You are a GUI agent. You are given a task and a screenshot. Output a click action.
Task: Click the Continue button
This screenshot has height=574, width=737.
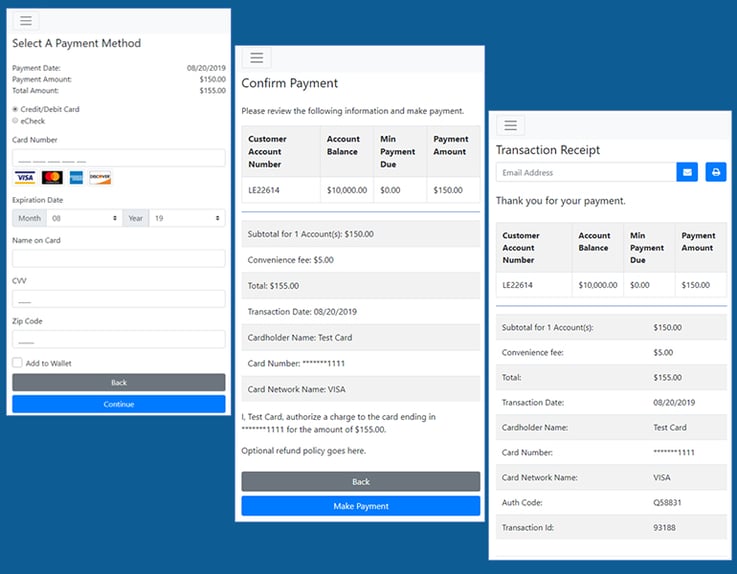point(118,404)
